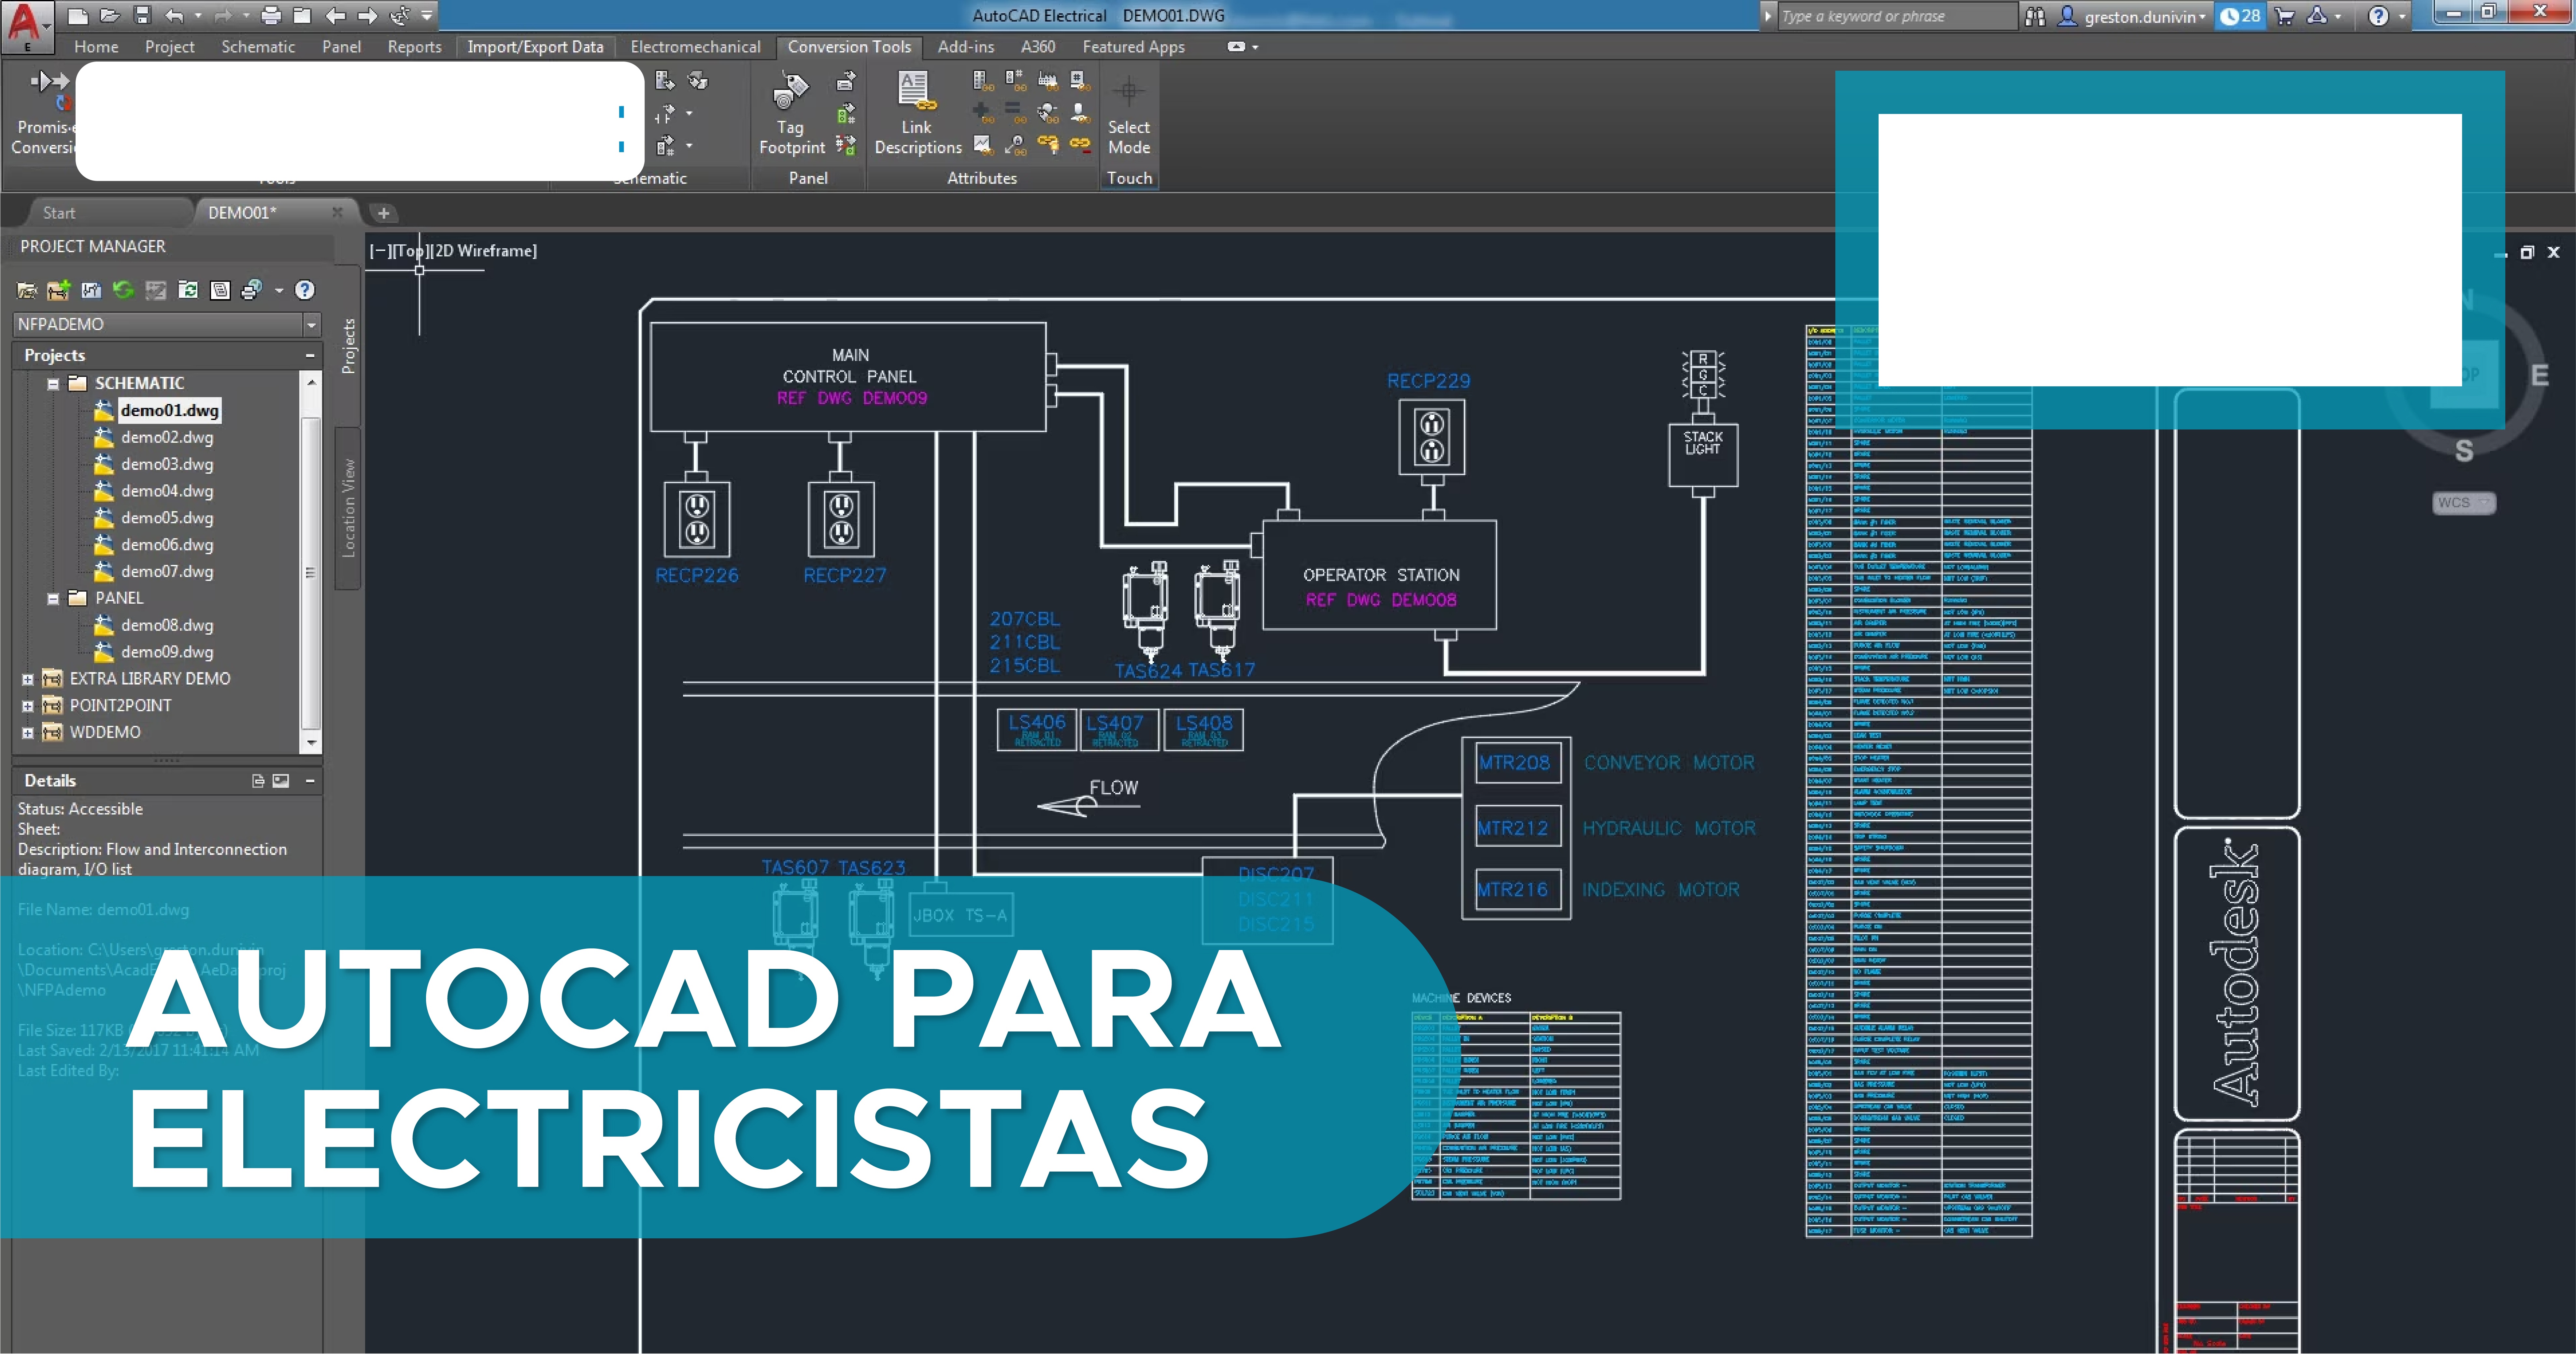Viewport: 2576px width, 1354px height.
Task: Click the Link Descriptions tool
Action: [x=918, y=113]
